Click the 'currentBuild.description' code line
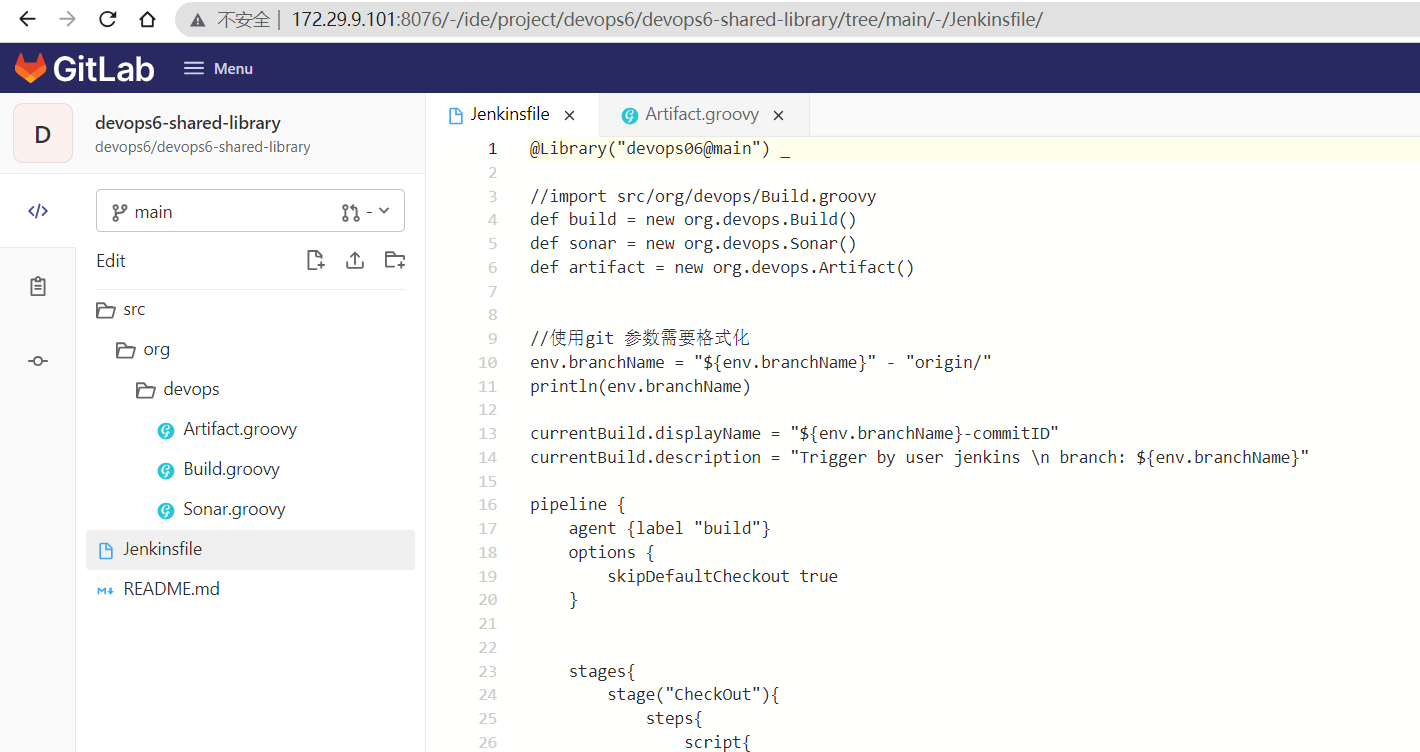This screenshot has width=1420, height=752. pyautogui.click(x=919, y=457)
